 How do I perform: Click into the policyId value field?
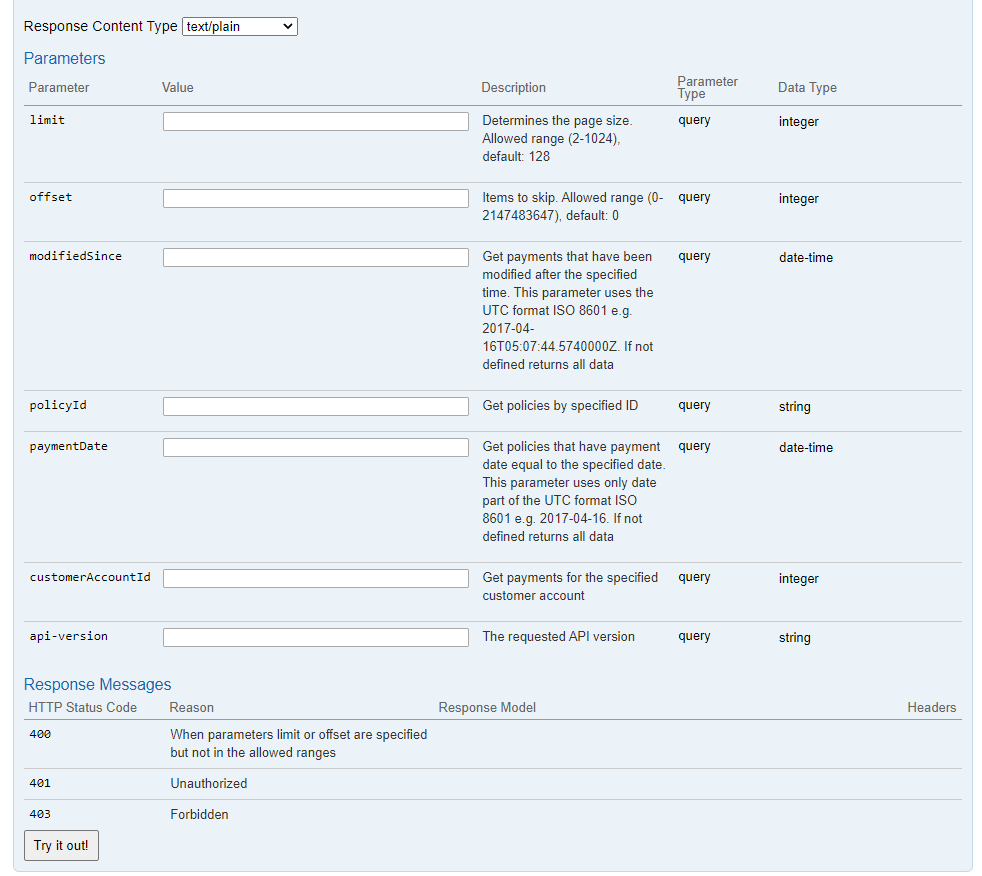315,406
